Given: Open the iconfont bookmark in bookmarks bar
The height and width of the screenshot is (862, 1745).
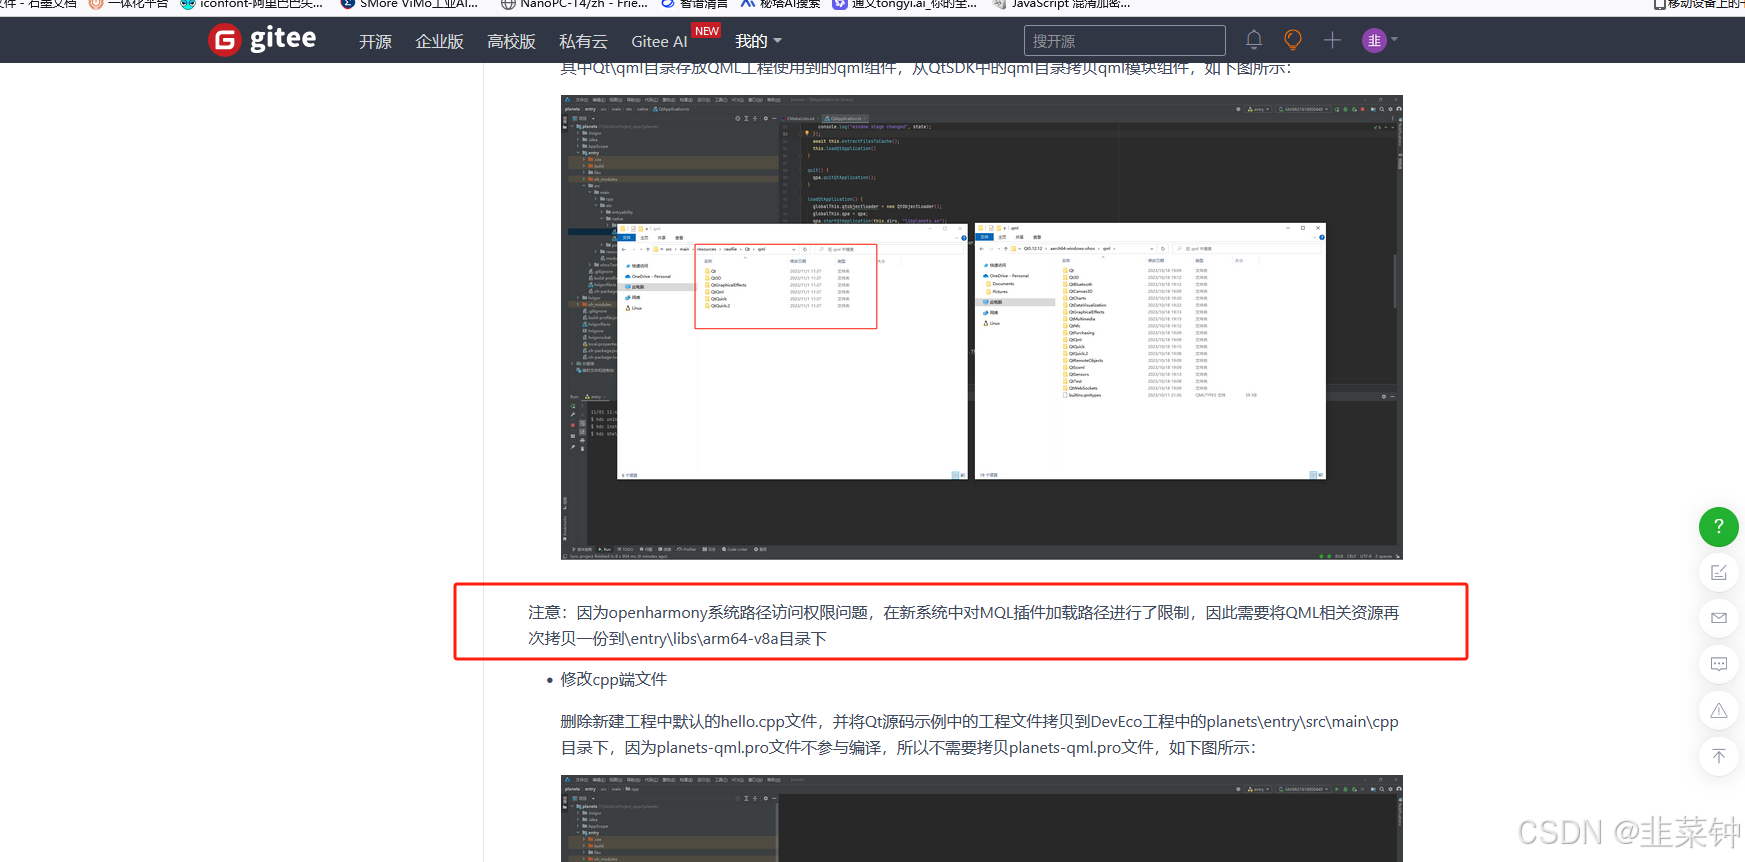Looking at the screenshot, I should pyautogui.click(x=251, y=4).
